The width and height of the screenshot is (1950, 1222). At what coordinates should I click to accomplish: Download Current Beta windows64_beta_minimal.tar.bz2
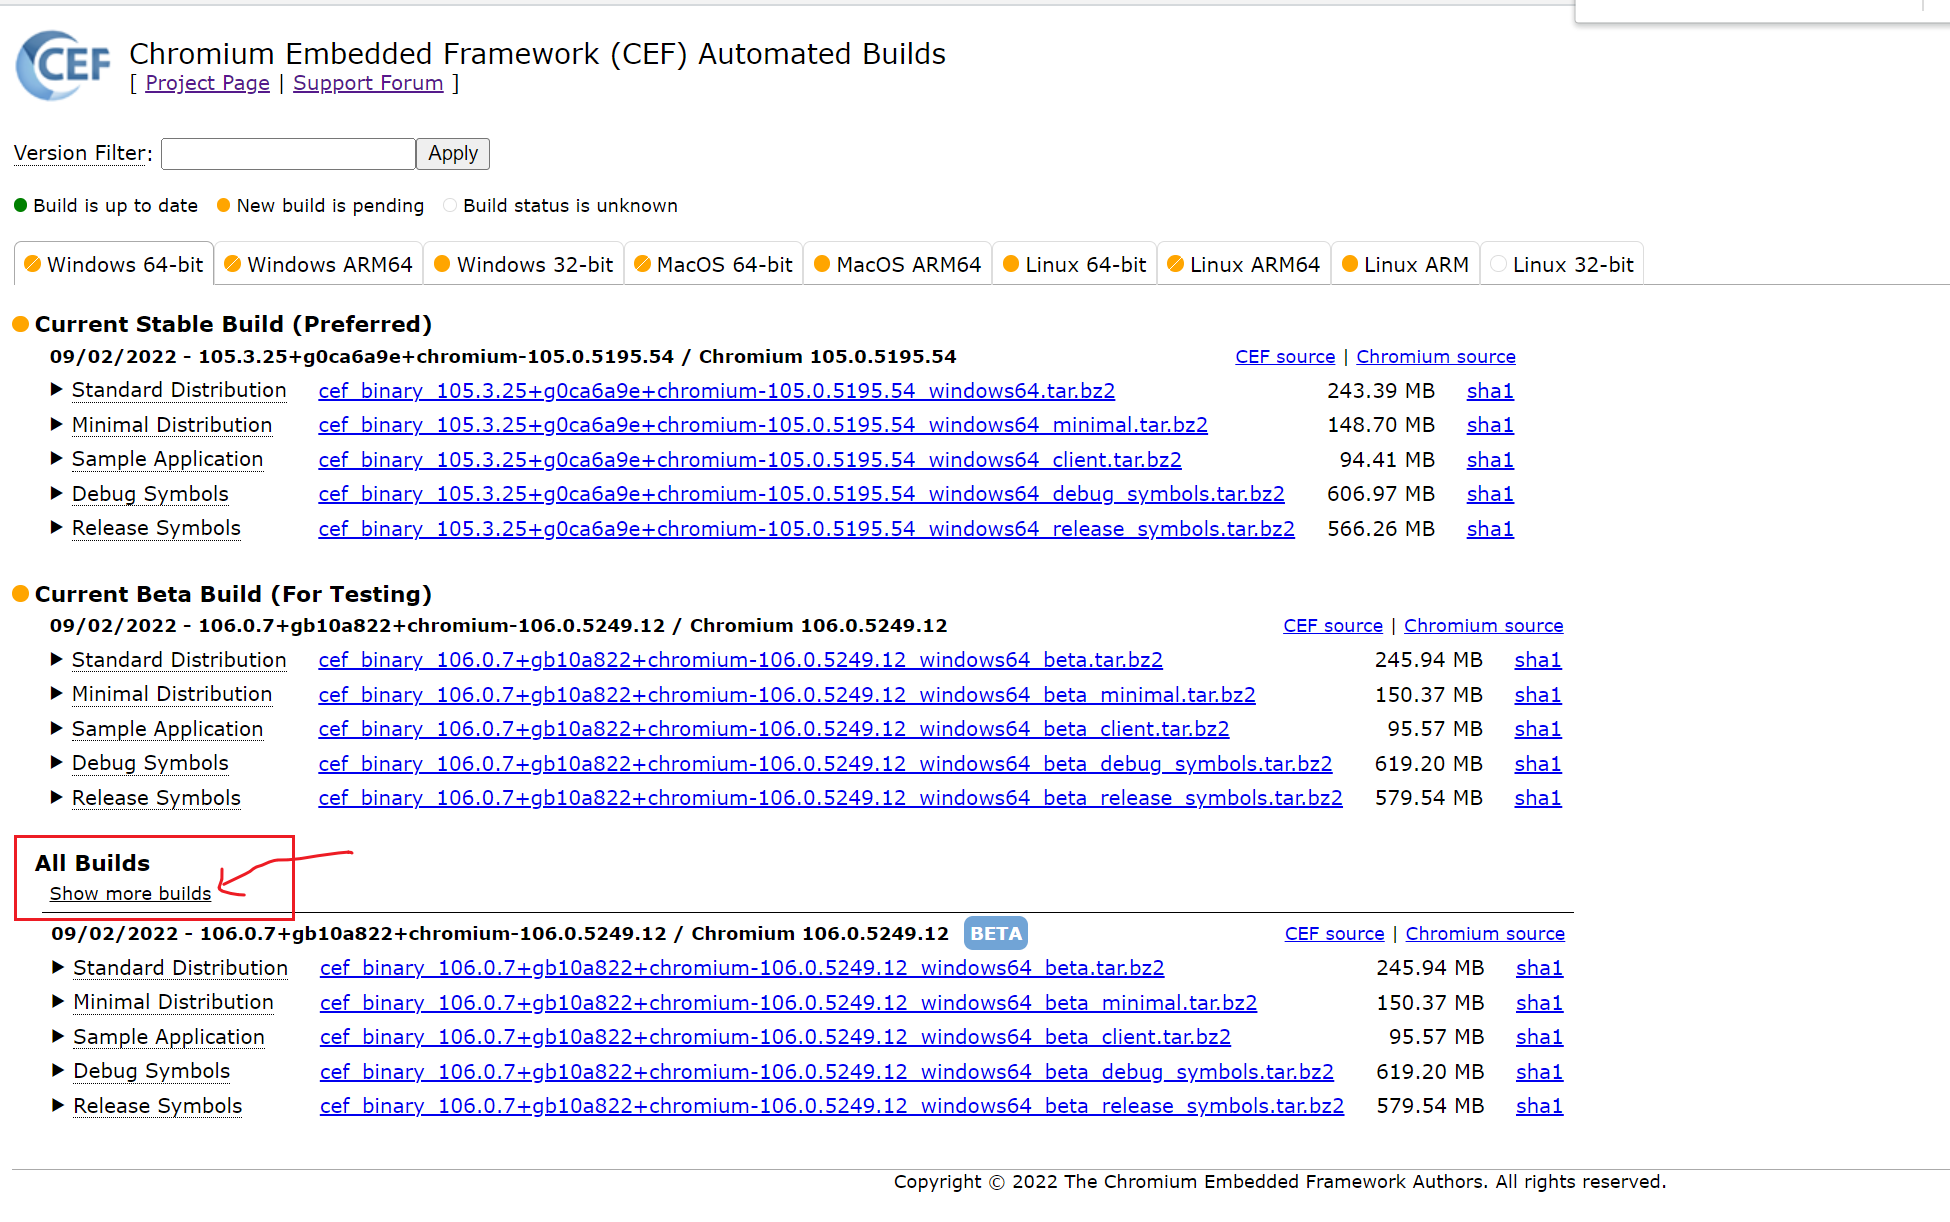click(x=787, y=695)
